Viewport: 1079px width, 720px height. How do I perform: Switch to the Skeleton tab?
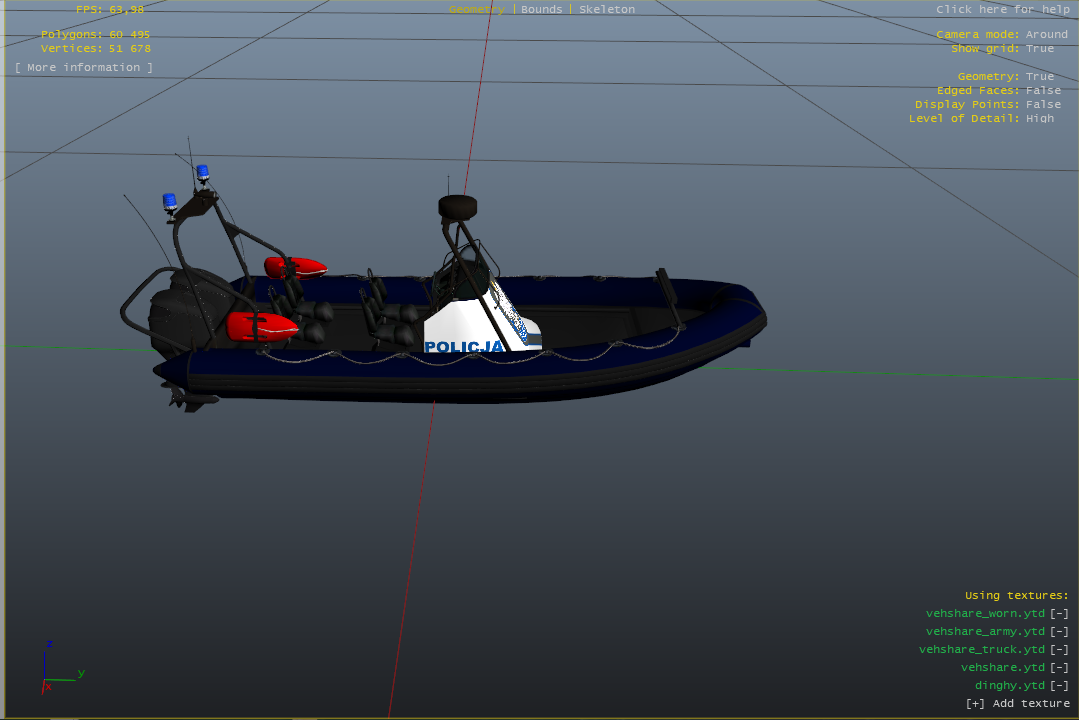coord(607,10)
